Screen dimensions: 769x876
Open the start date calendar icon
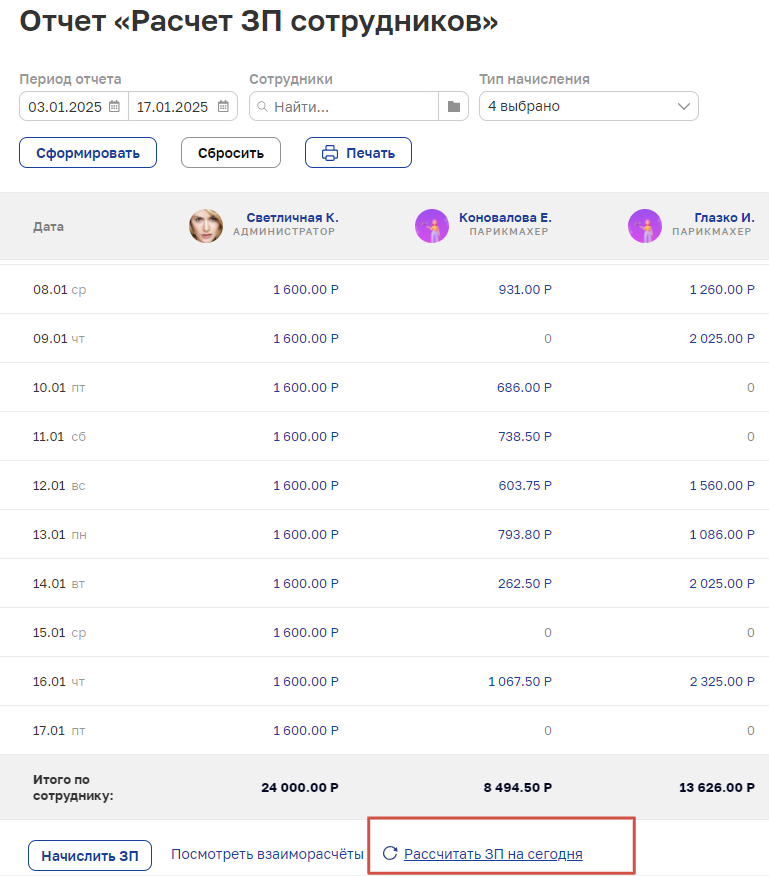pos(114,106)
